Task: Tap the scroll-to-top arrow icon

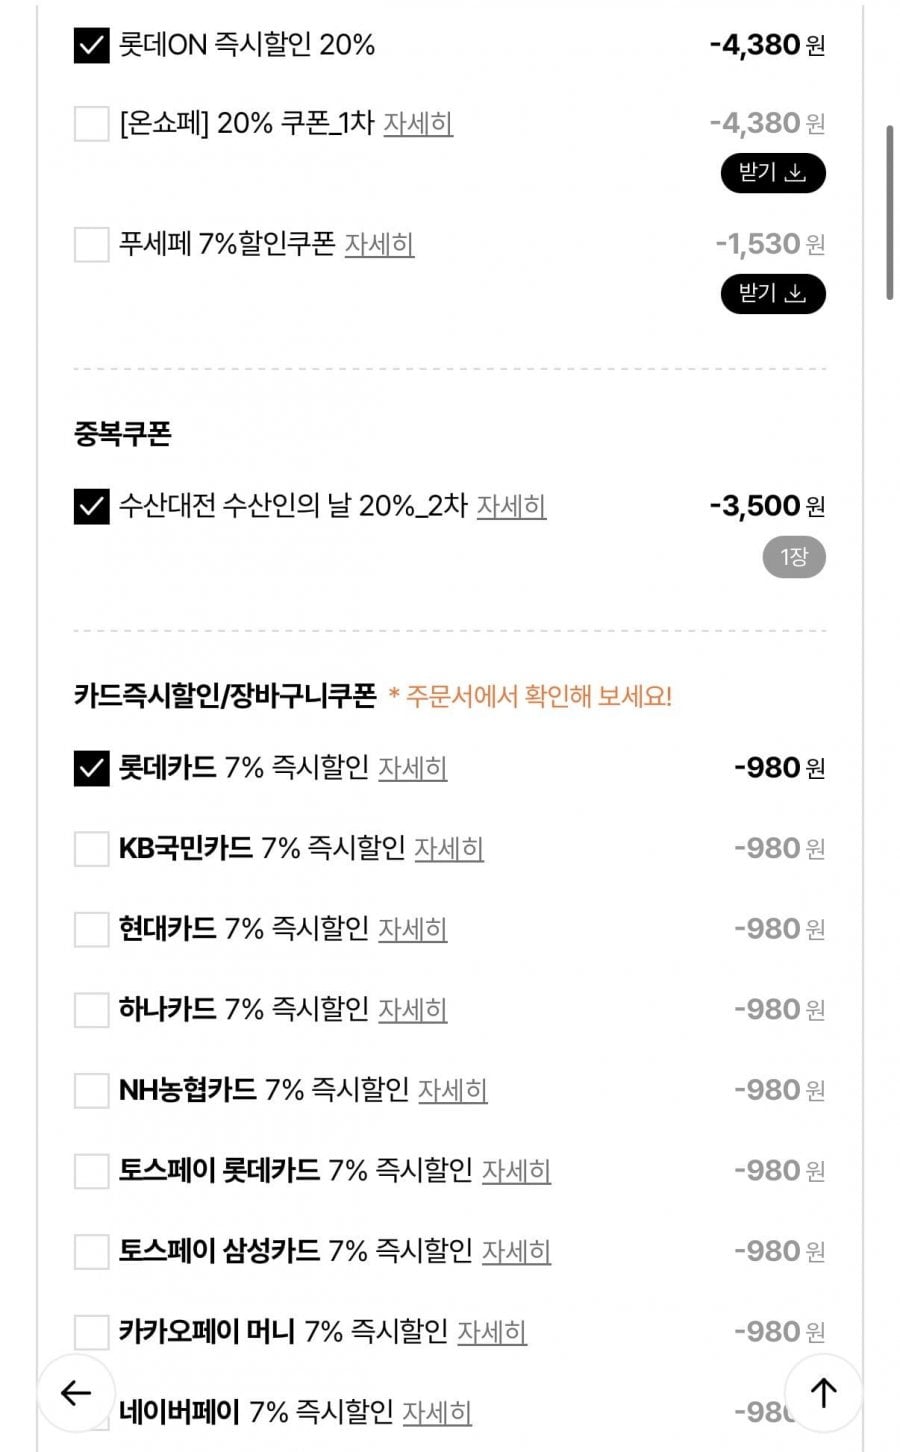Action: 822,1392
